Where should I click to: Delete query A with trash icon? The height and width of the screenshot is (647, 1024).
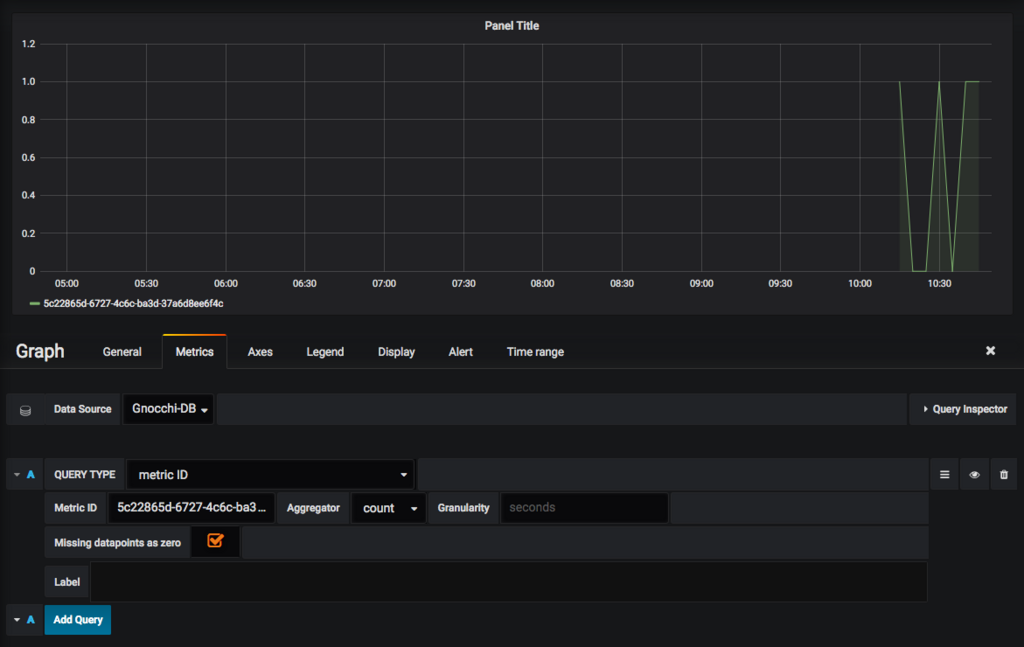(x=1004, y=475)
